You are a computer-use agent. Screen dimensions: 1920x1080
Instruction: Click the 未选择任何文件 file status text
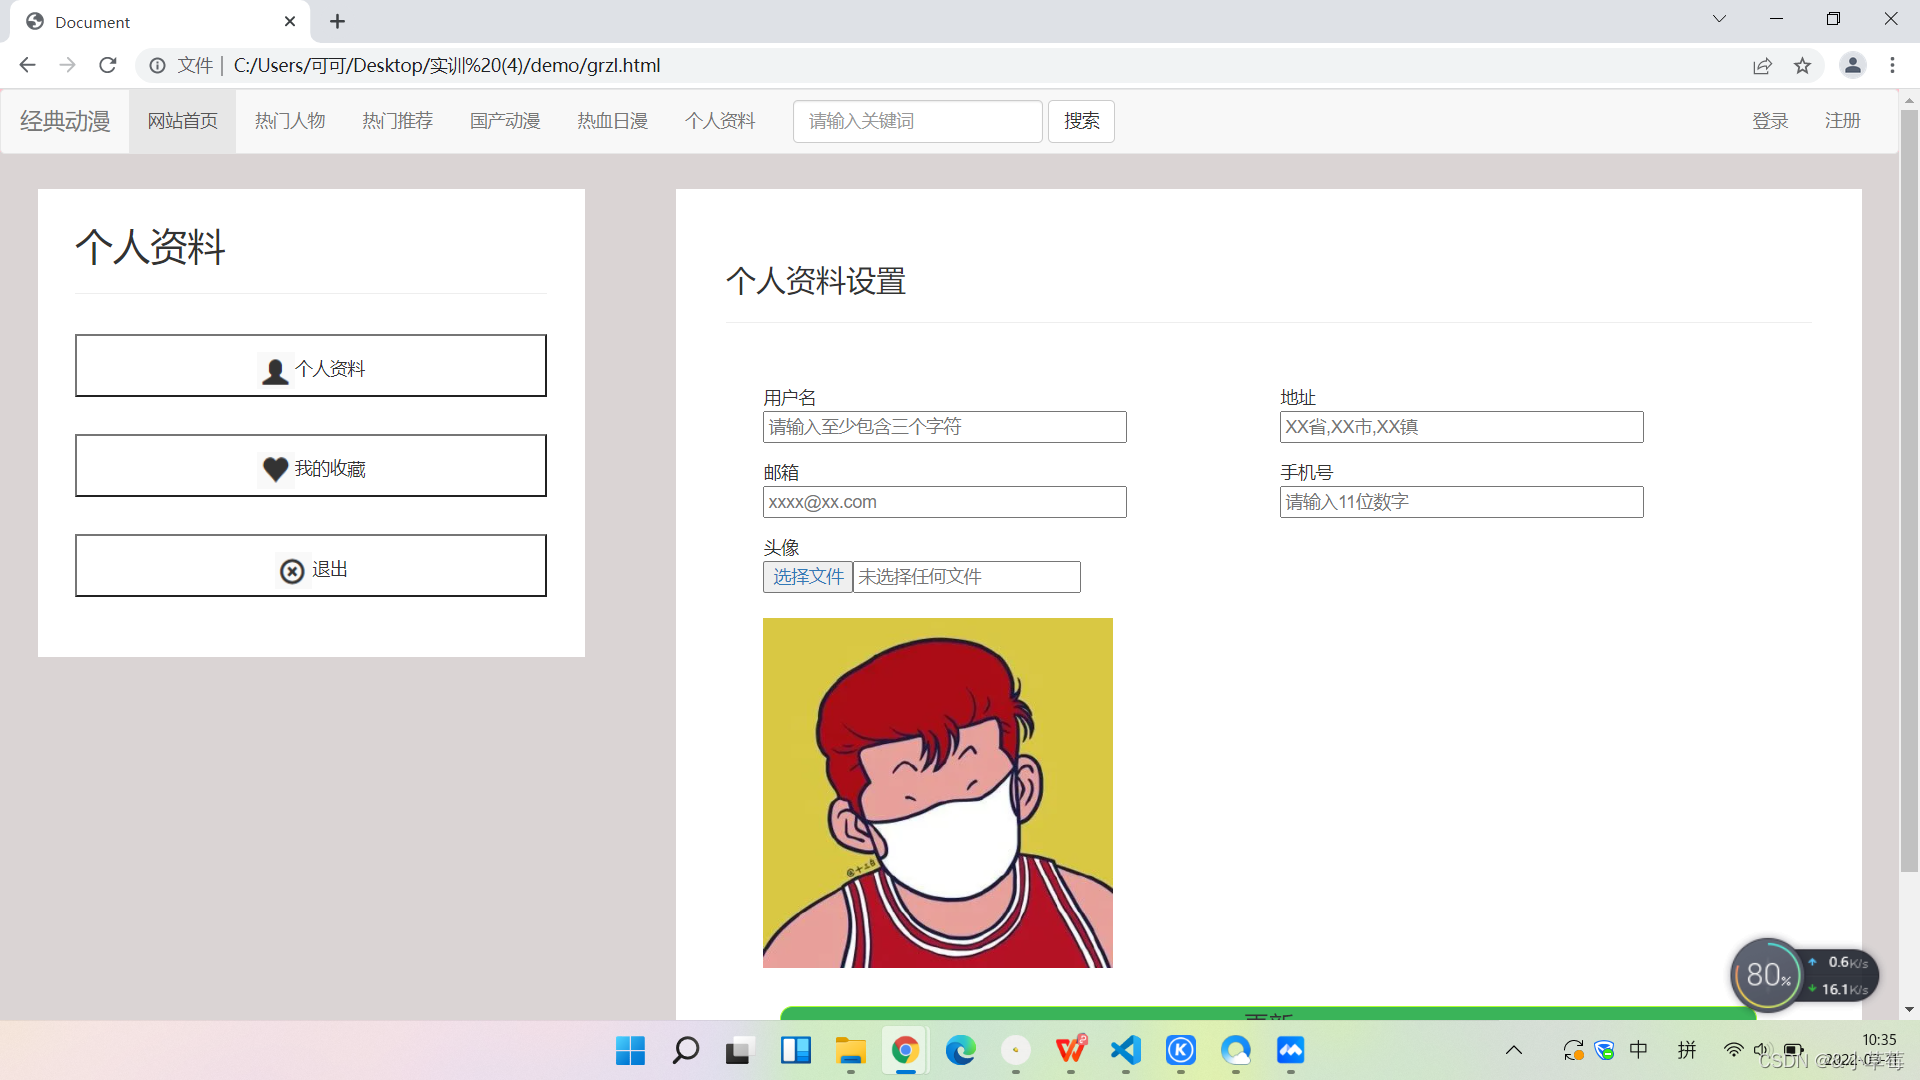919,577
